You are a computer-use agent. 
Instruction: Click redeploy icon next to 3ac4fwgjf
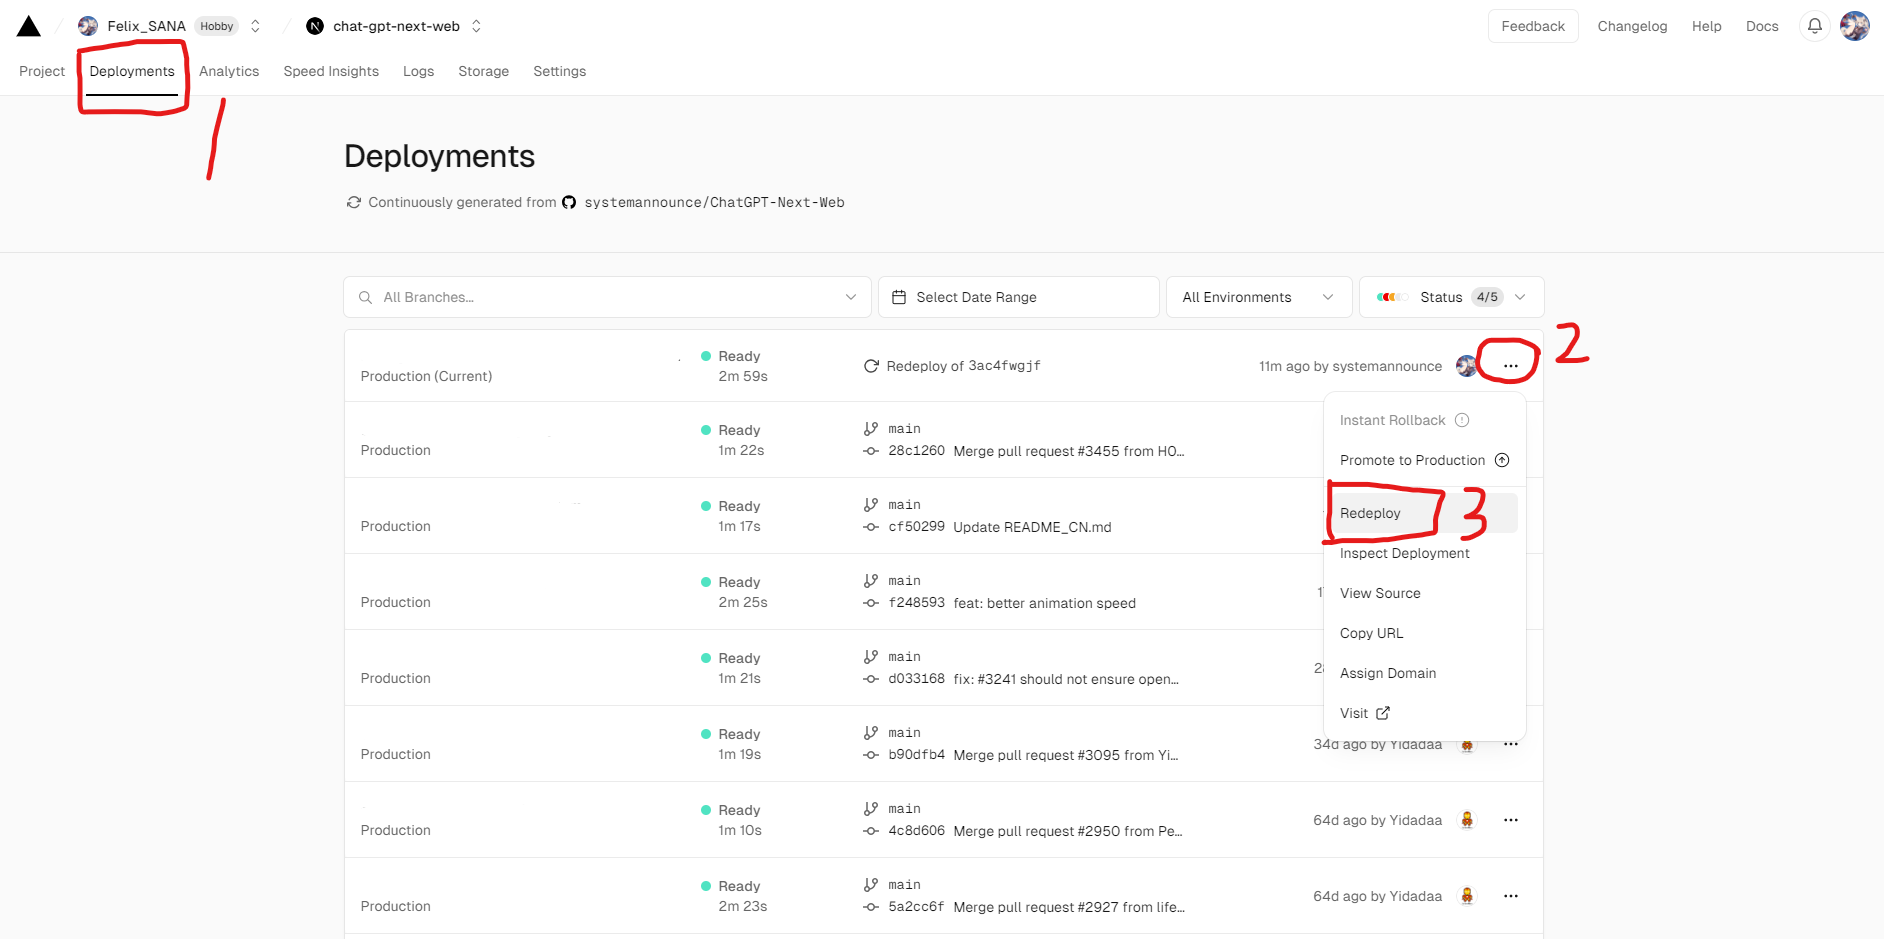pos(871,366)
